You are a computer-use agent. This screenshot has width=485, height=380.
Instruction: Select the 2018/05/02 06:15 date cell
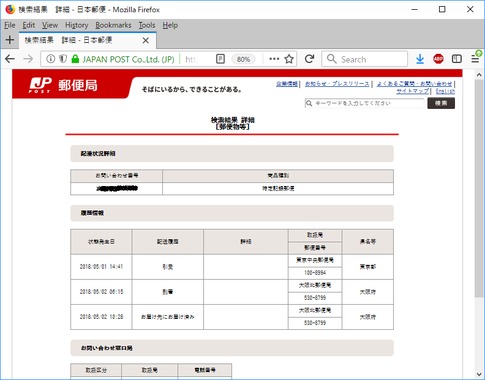tap(101, 292)
